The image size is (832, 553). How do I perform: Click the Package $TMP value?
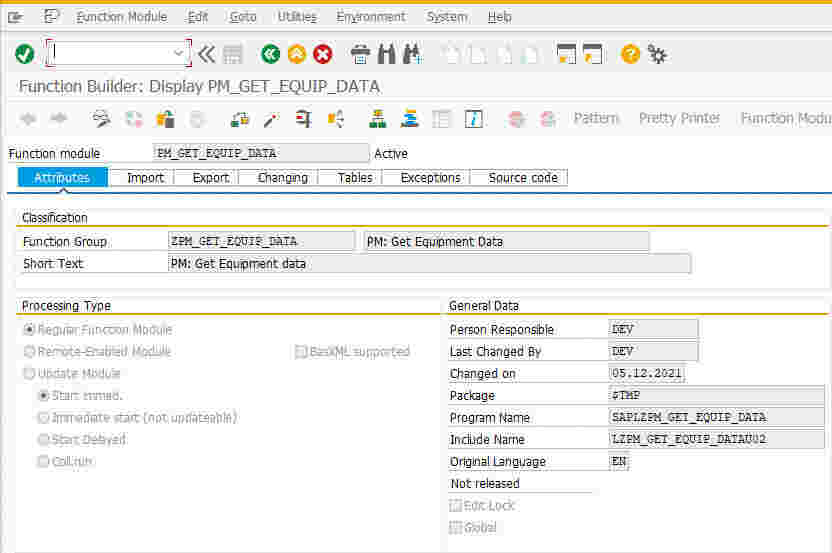[716, 395]
